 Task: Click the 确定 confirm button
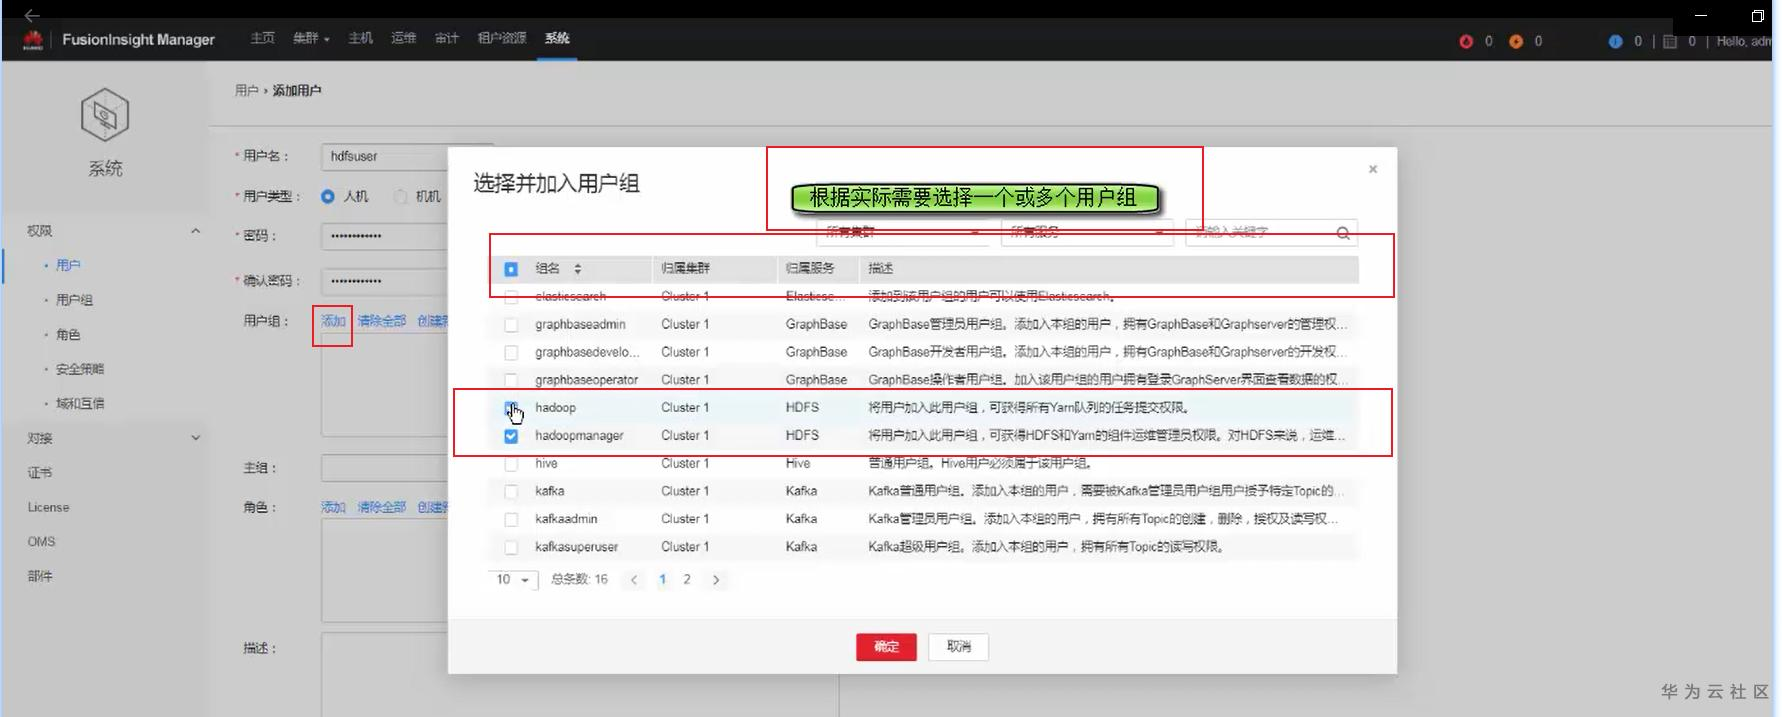point(886,647)
